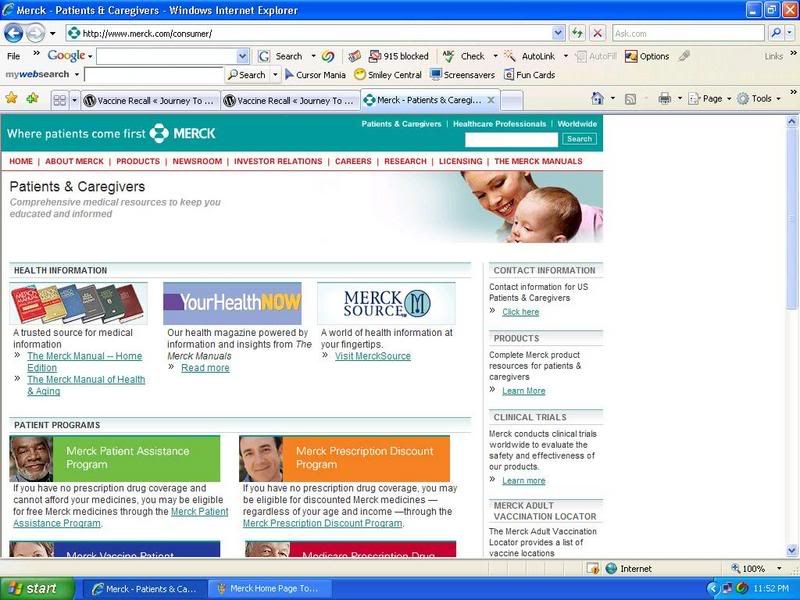Click the Merck Source logo image
800x600 pixels.
[386, 304]
